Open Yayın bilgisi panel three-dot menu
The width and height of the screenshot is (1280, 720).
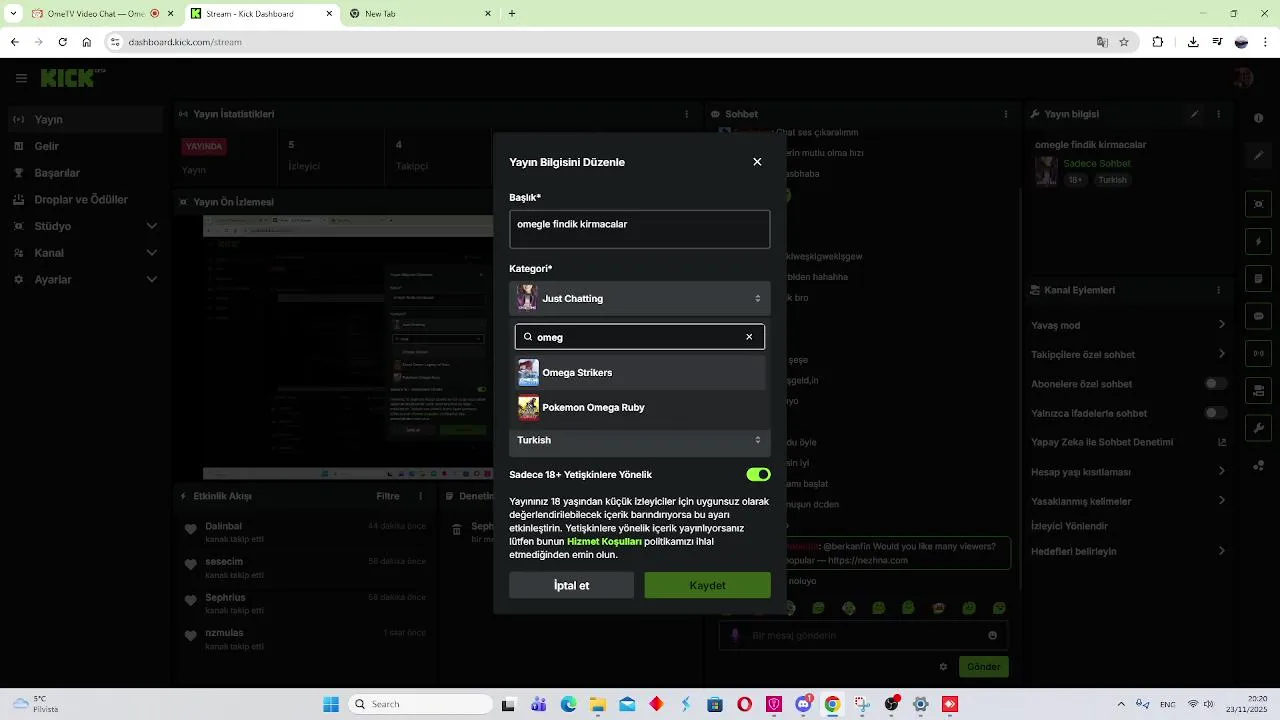pos(1218,114)
